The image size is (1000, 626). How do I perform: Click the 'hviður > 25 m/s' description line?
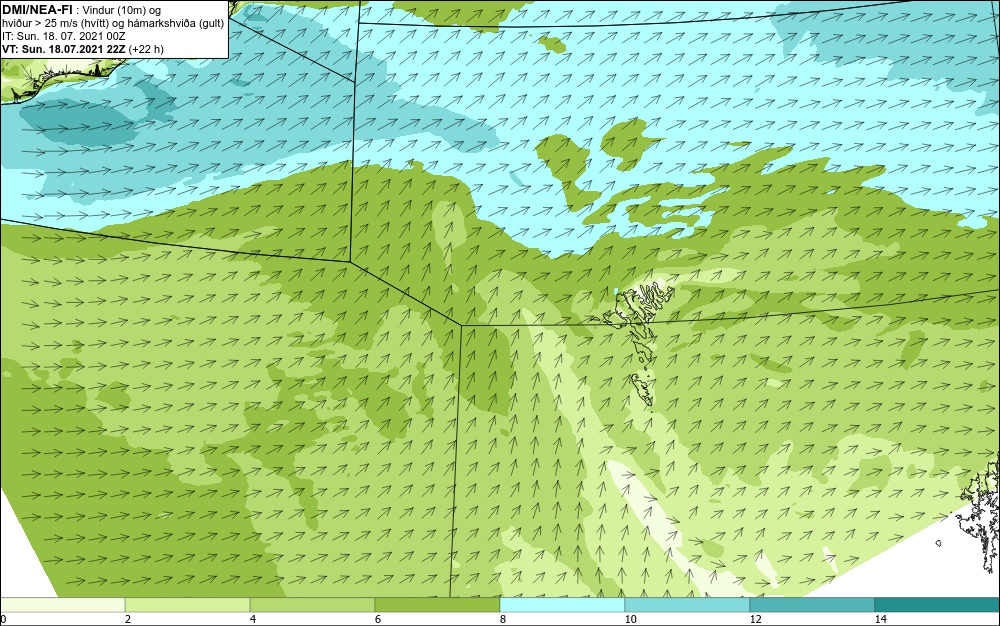(113, 24)
